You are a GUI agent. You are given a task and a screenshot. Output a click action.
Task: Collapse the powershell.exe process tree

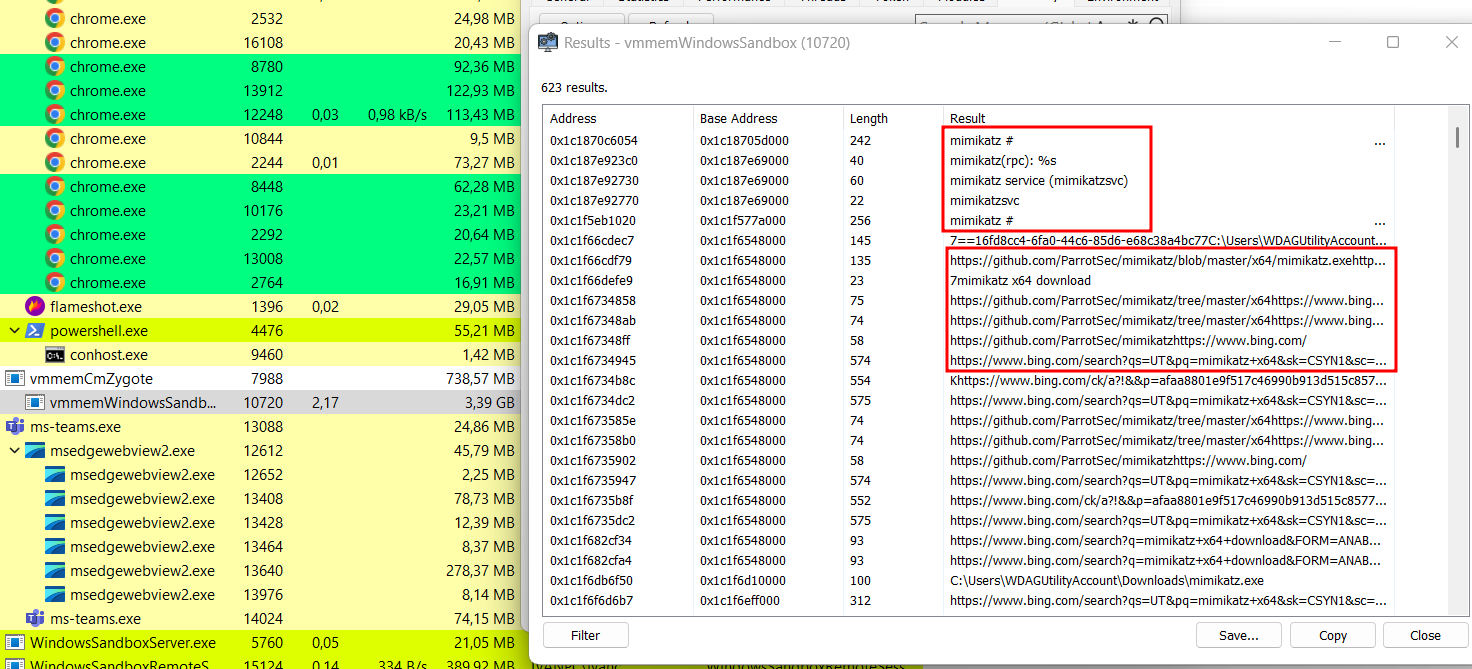pyautogui.click(x=14, y=331)
